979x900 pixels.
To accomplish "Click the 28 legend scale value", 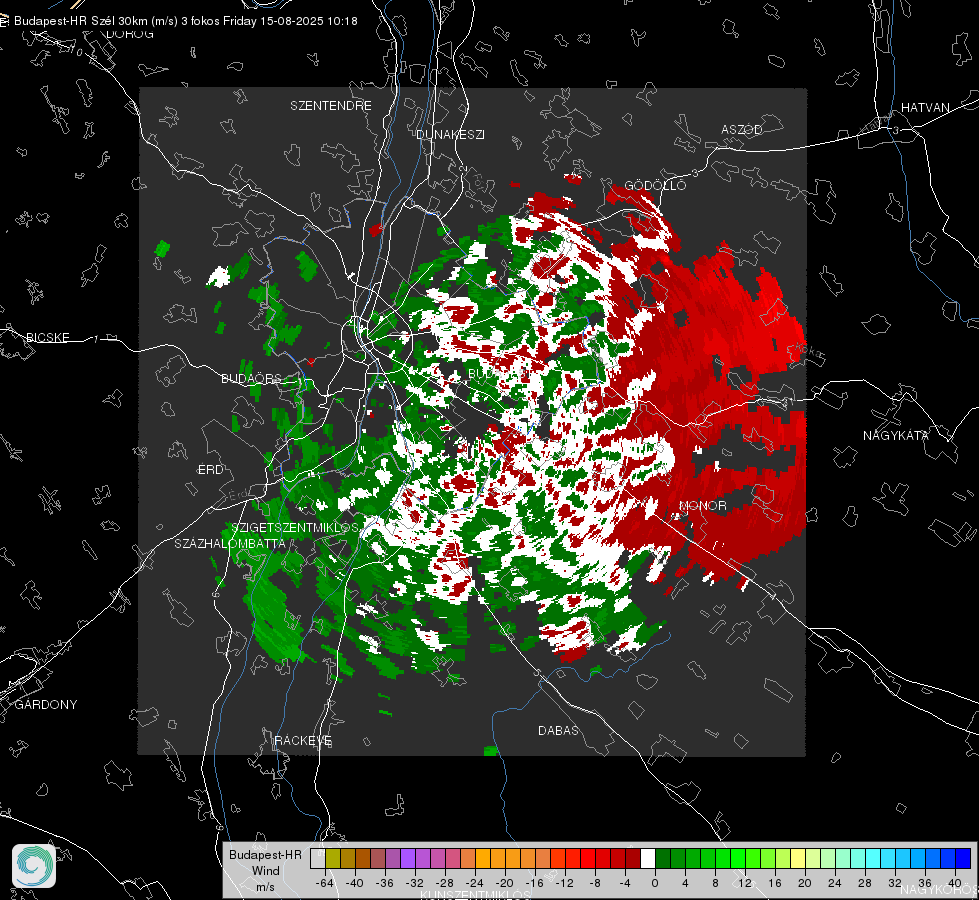I will pyautogui.click(x=865, y=883).
